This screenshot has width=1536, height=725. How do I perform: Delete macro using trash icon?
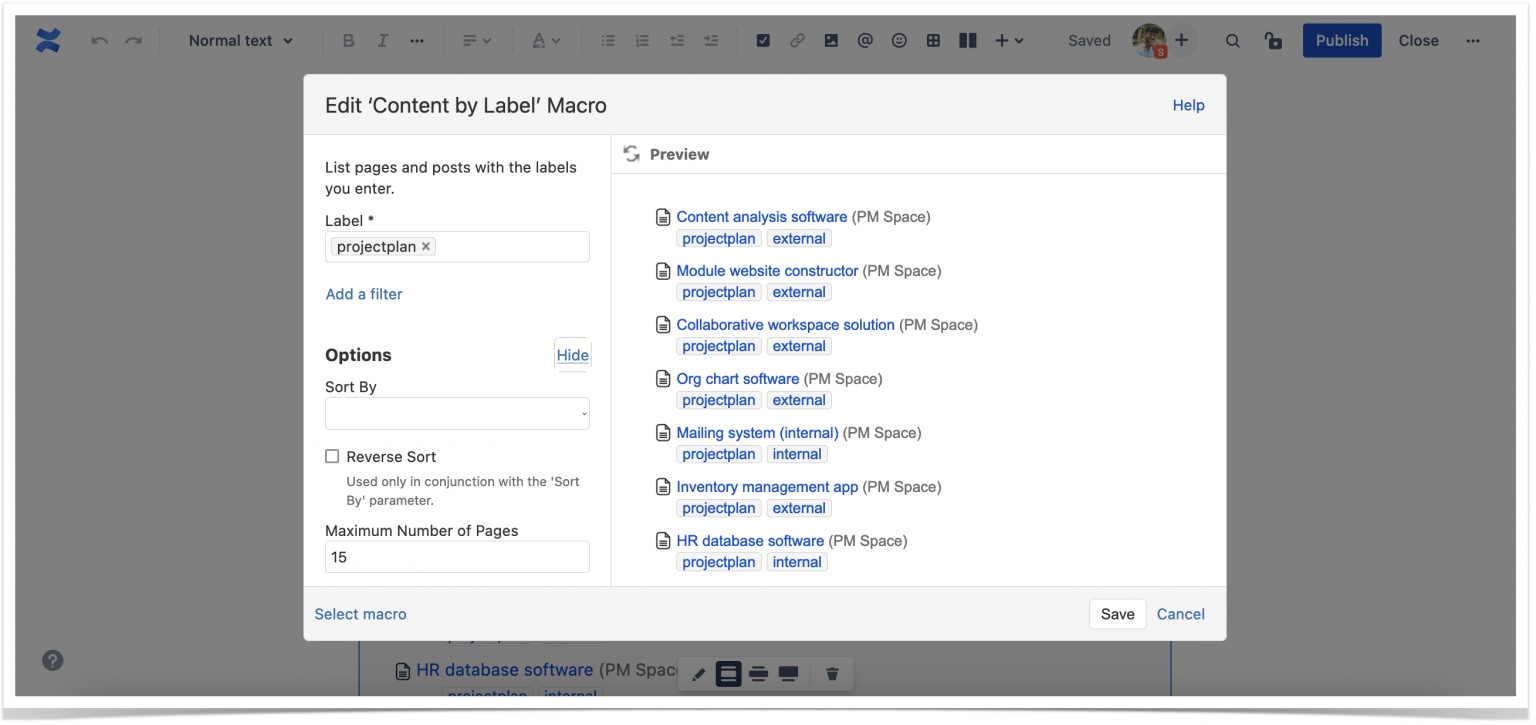click(x=832, y=674)
